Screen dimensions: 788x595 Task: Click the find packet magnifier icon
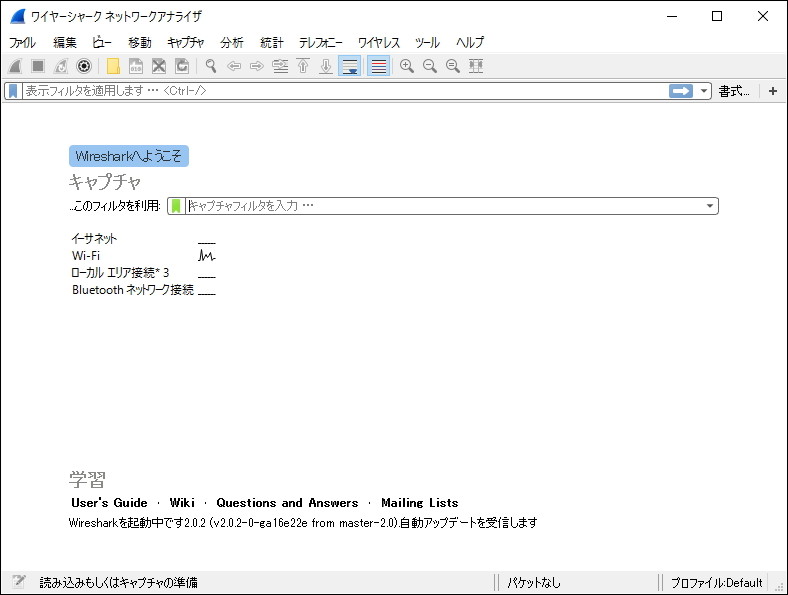[x=211, y=66]
